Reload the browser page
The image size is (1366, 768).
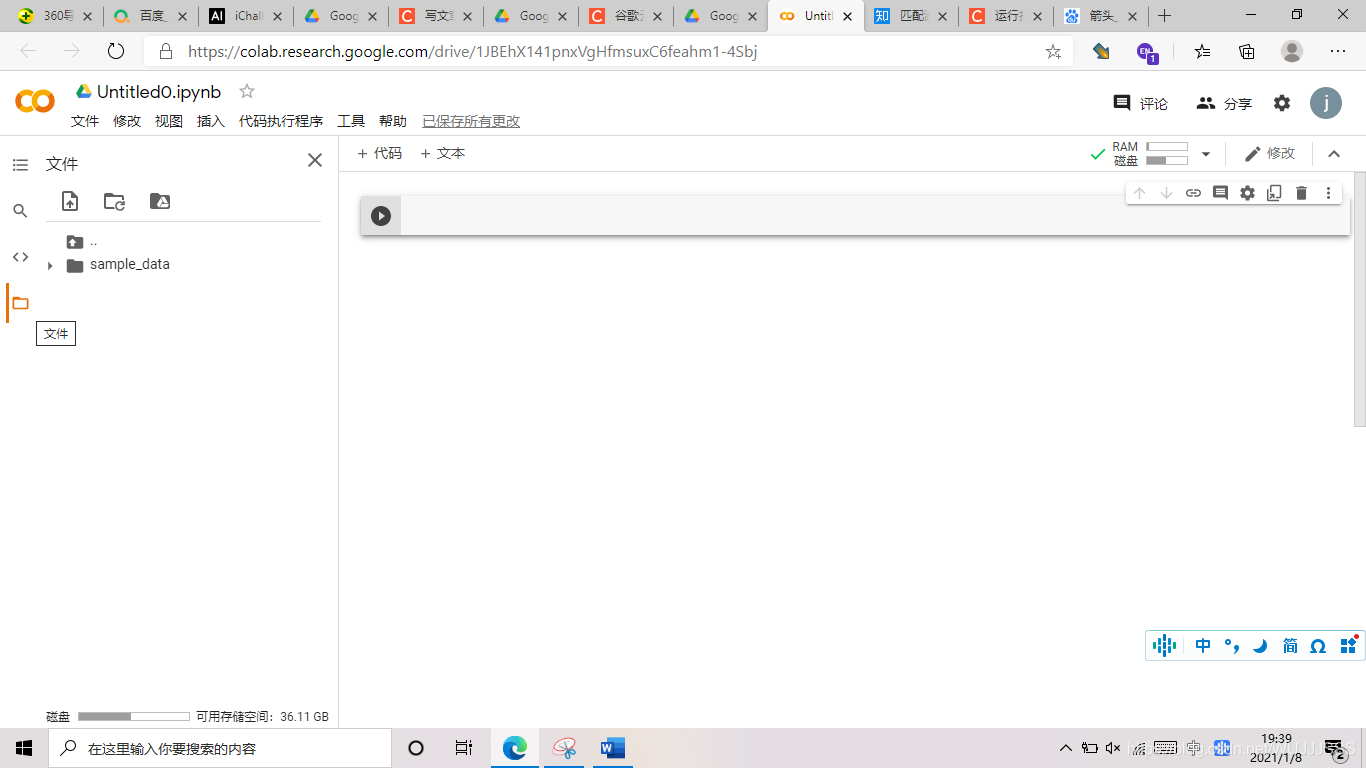coord(116,51)
